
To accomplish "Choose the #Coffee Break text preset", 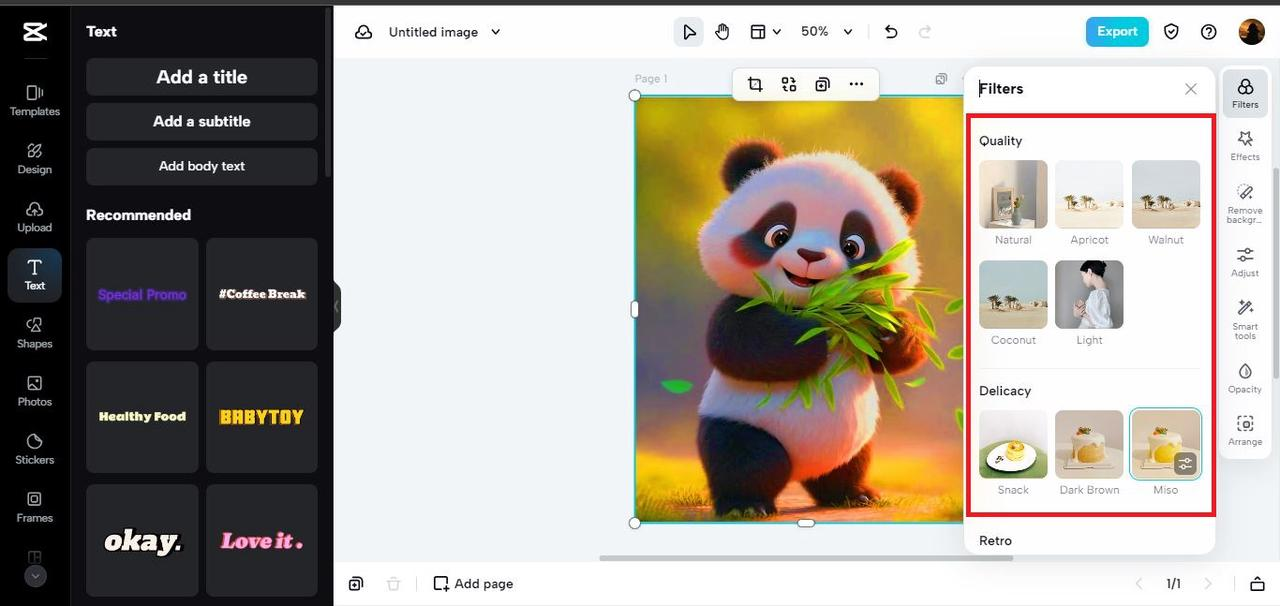I will 262,294.
